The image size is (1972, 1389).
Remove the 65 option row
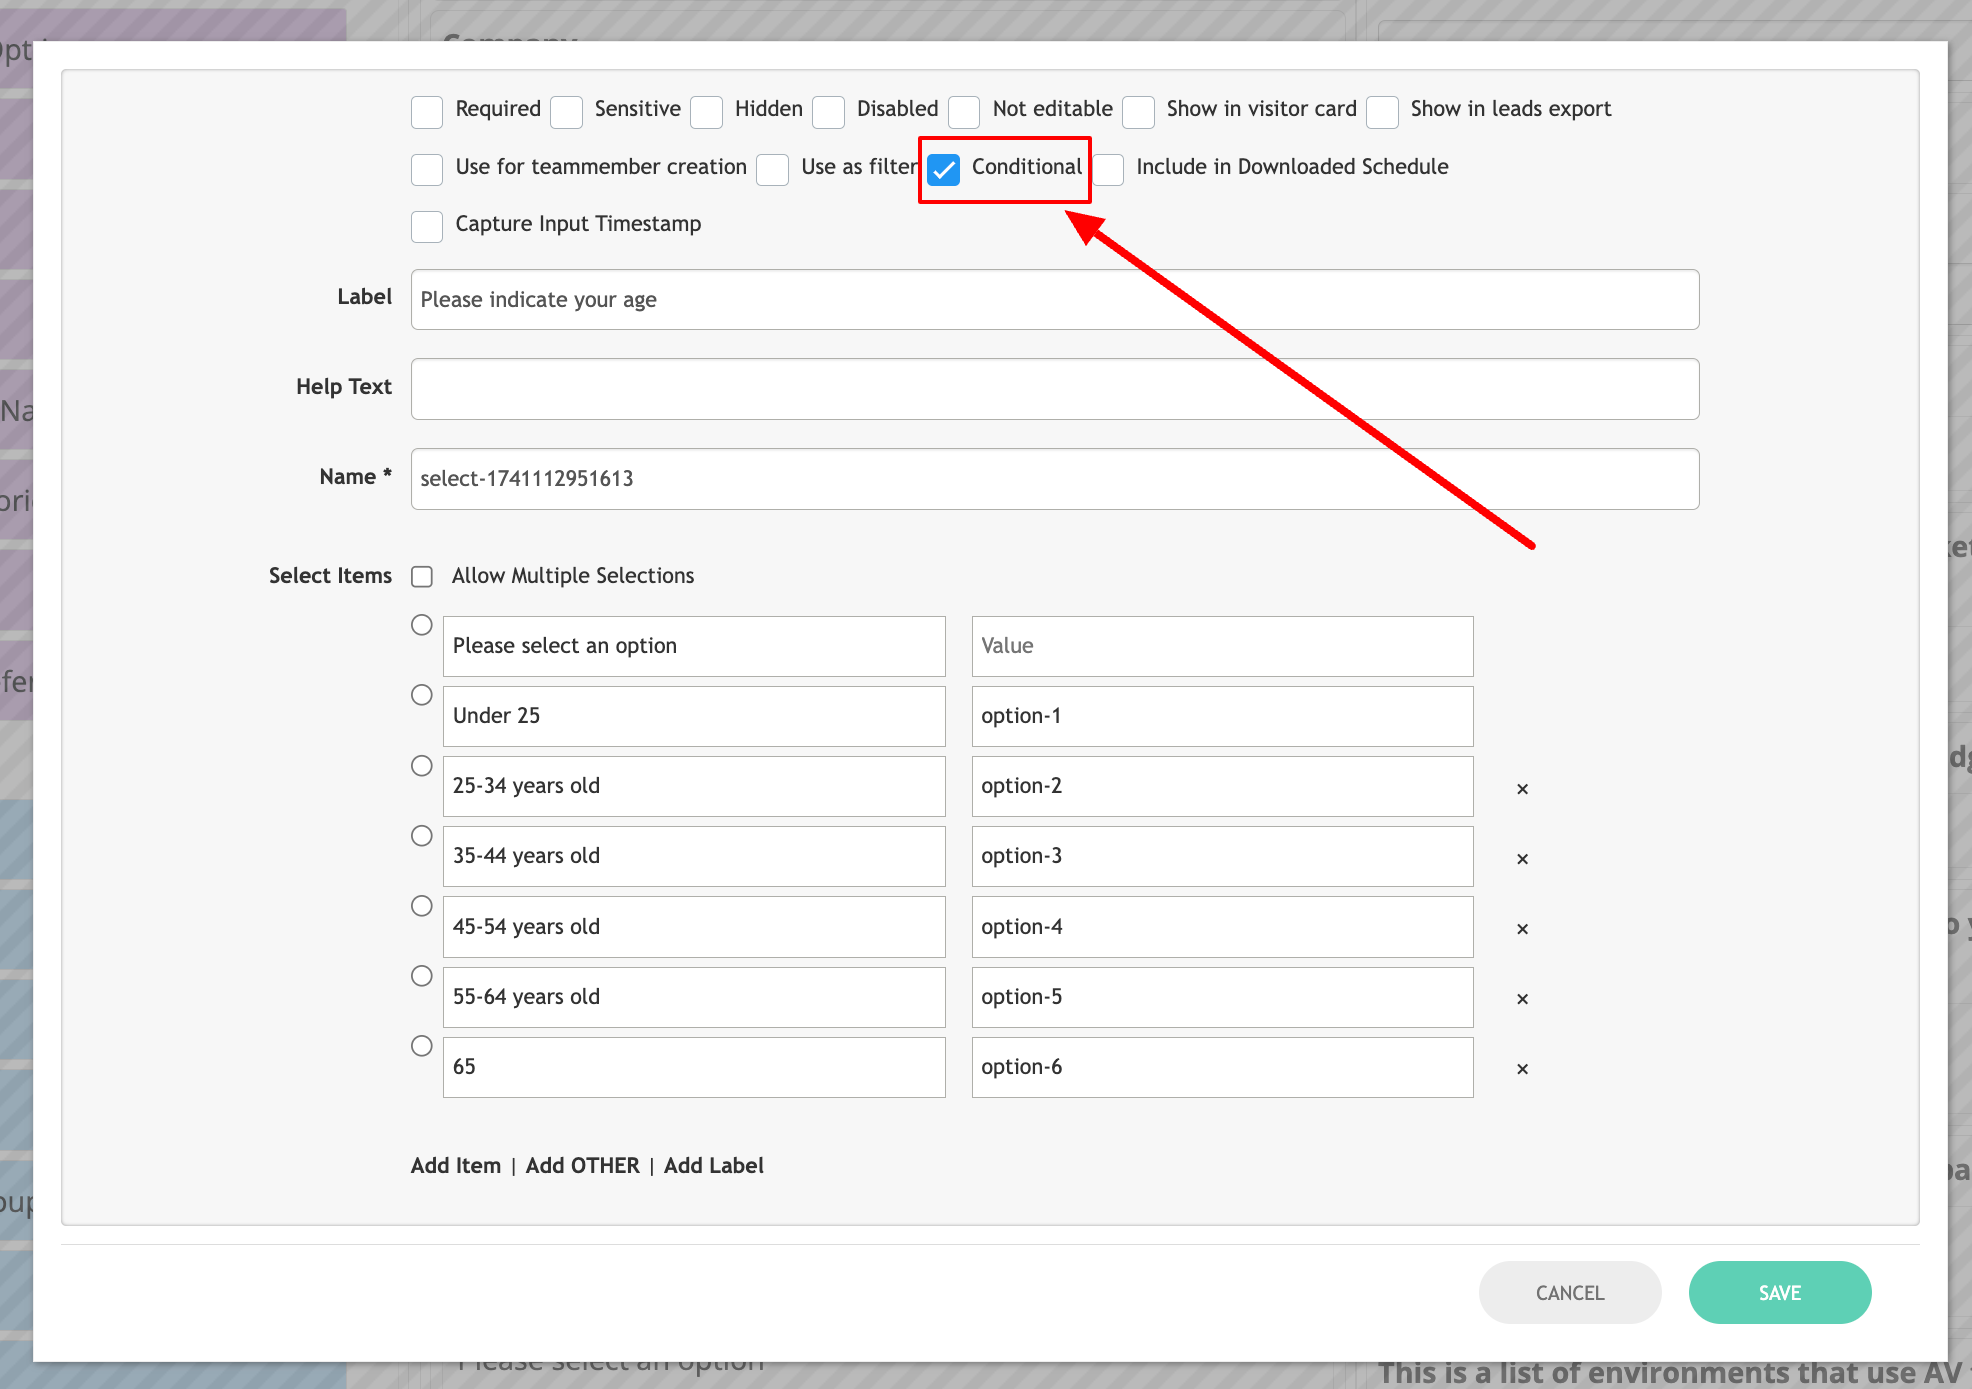coord(1522,1069)
